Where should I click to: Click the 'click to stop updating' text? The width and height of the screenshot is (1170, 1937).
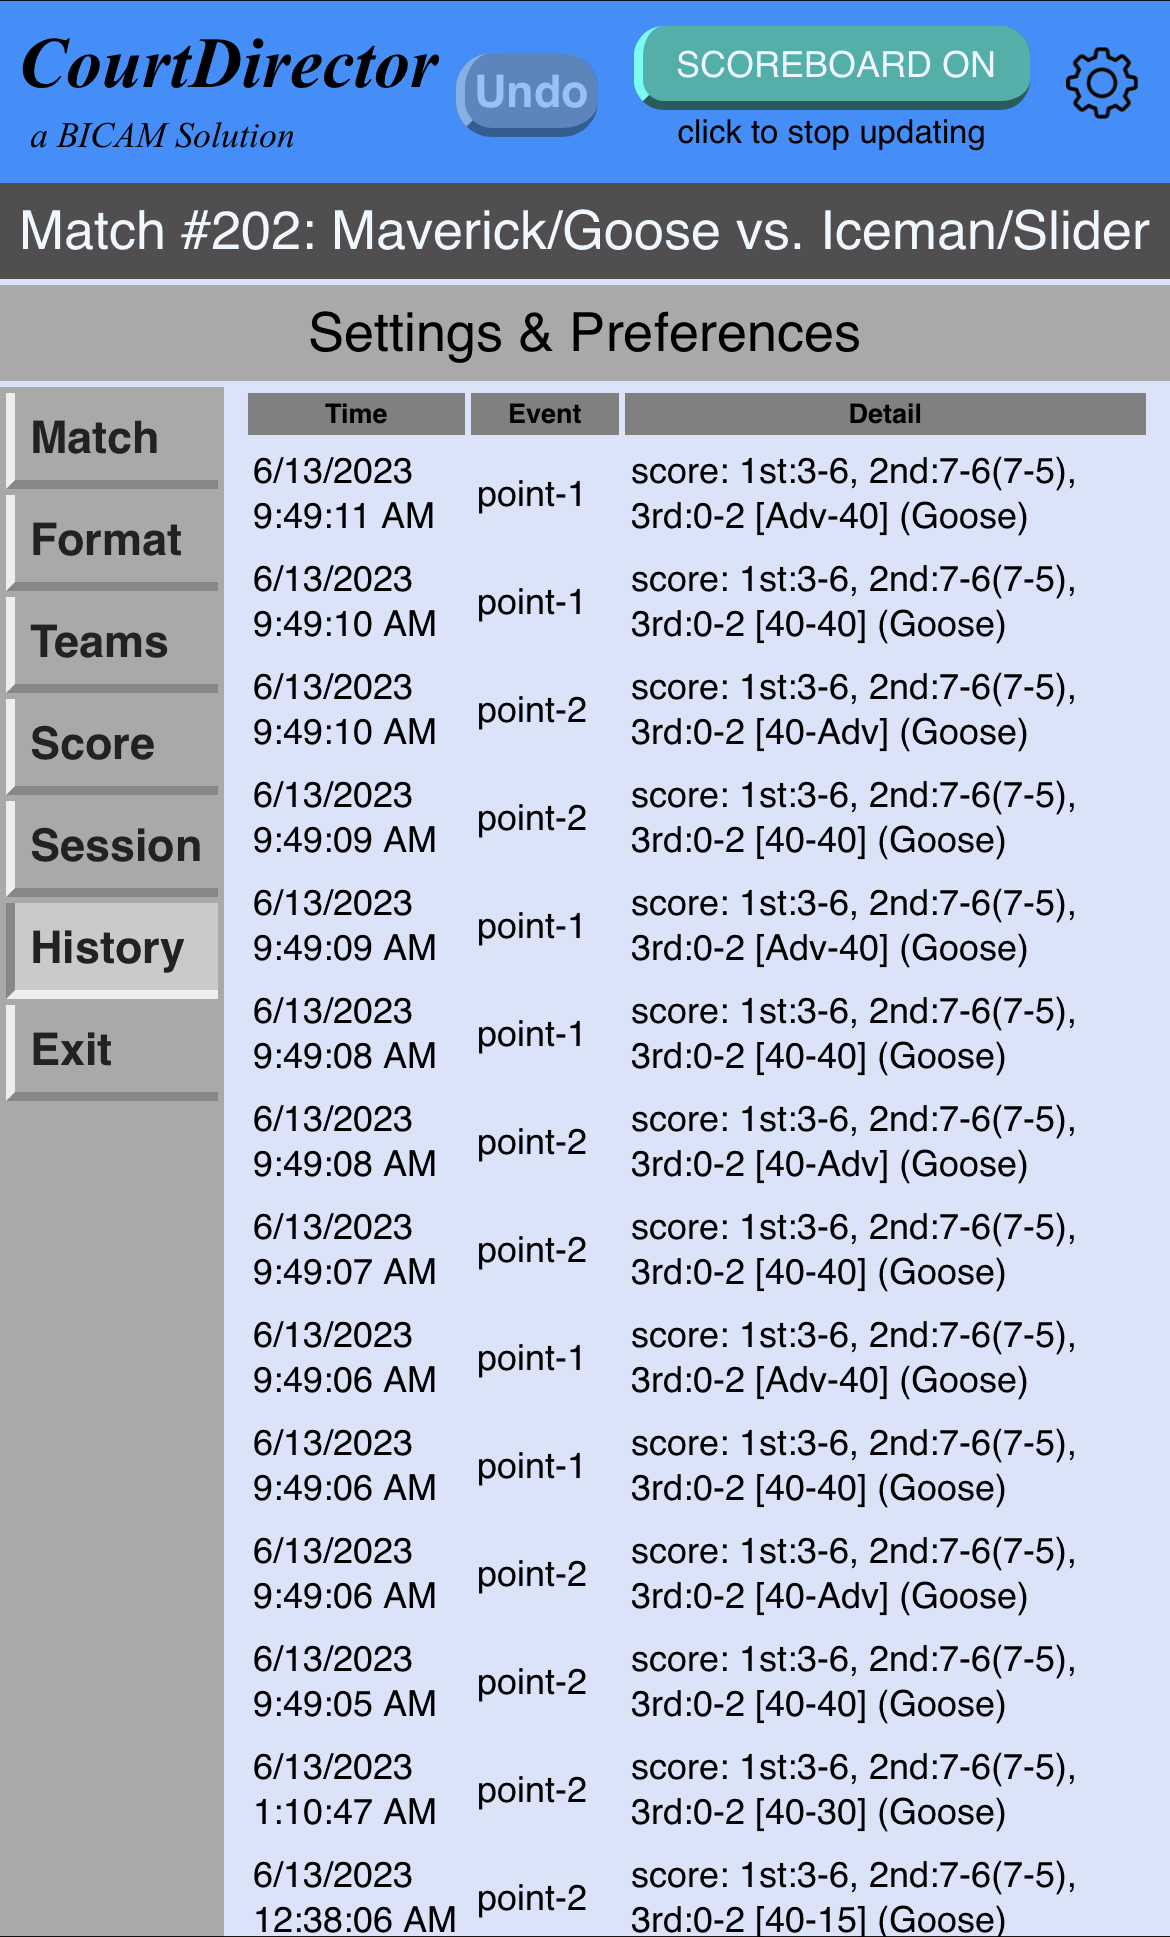(831, 133)
